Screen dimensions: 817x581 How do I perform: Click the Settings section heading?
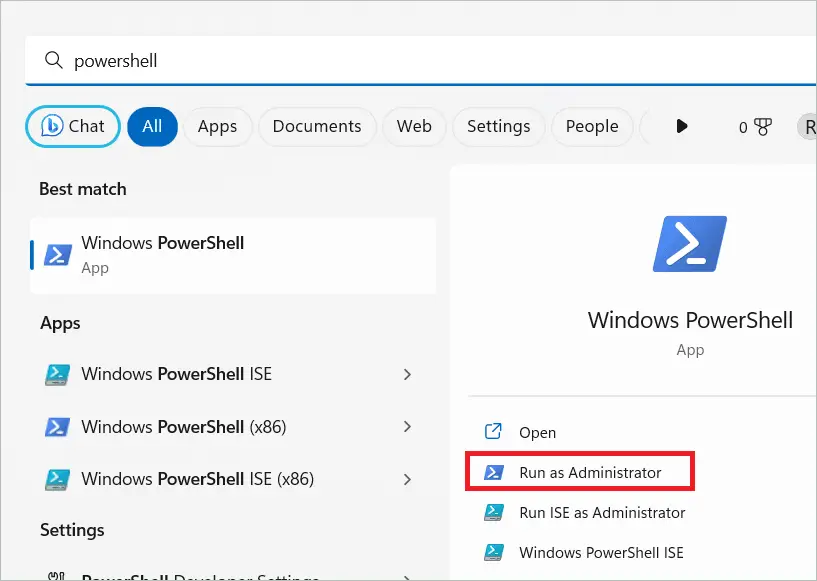click(x=72, y=530)
